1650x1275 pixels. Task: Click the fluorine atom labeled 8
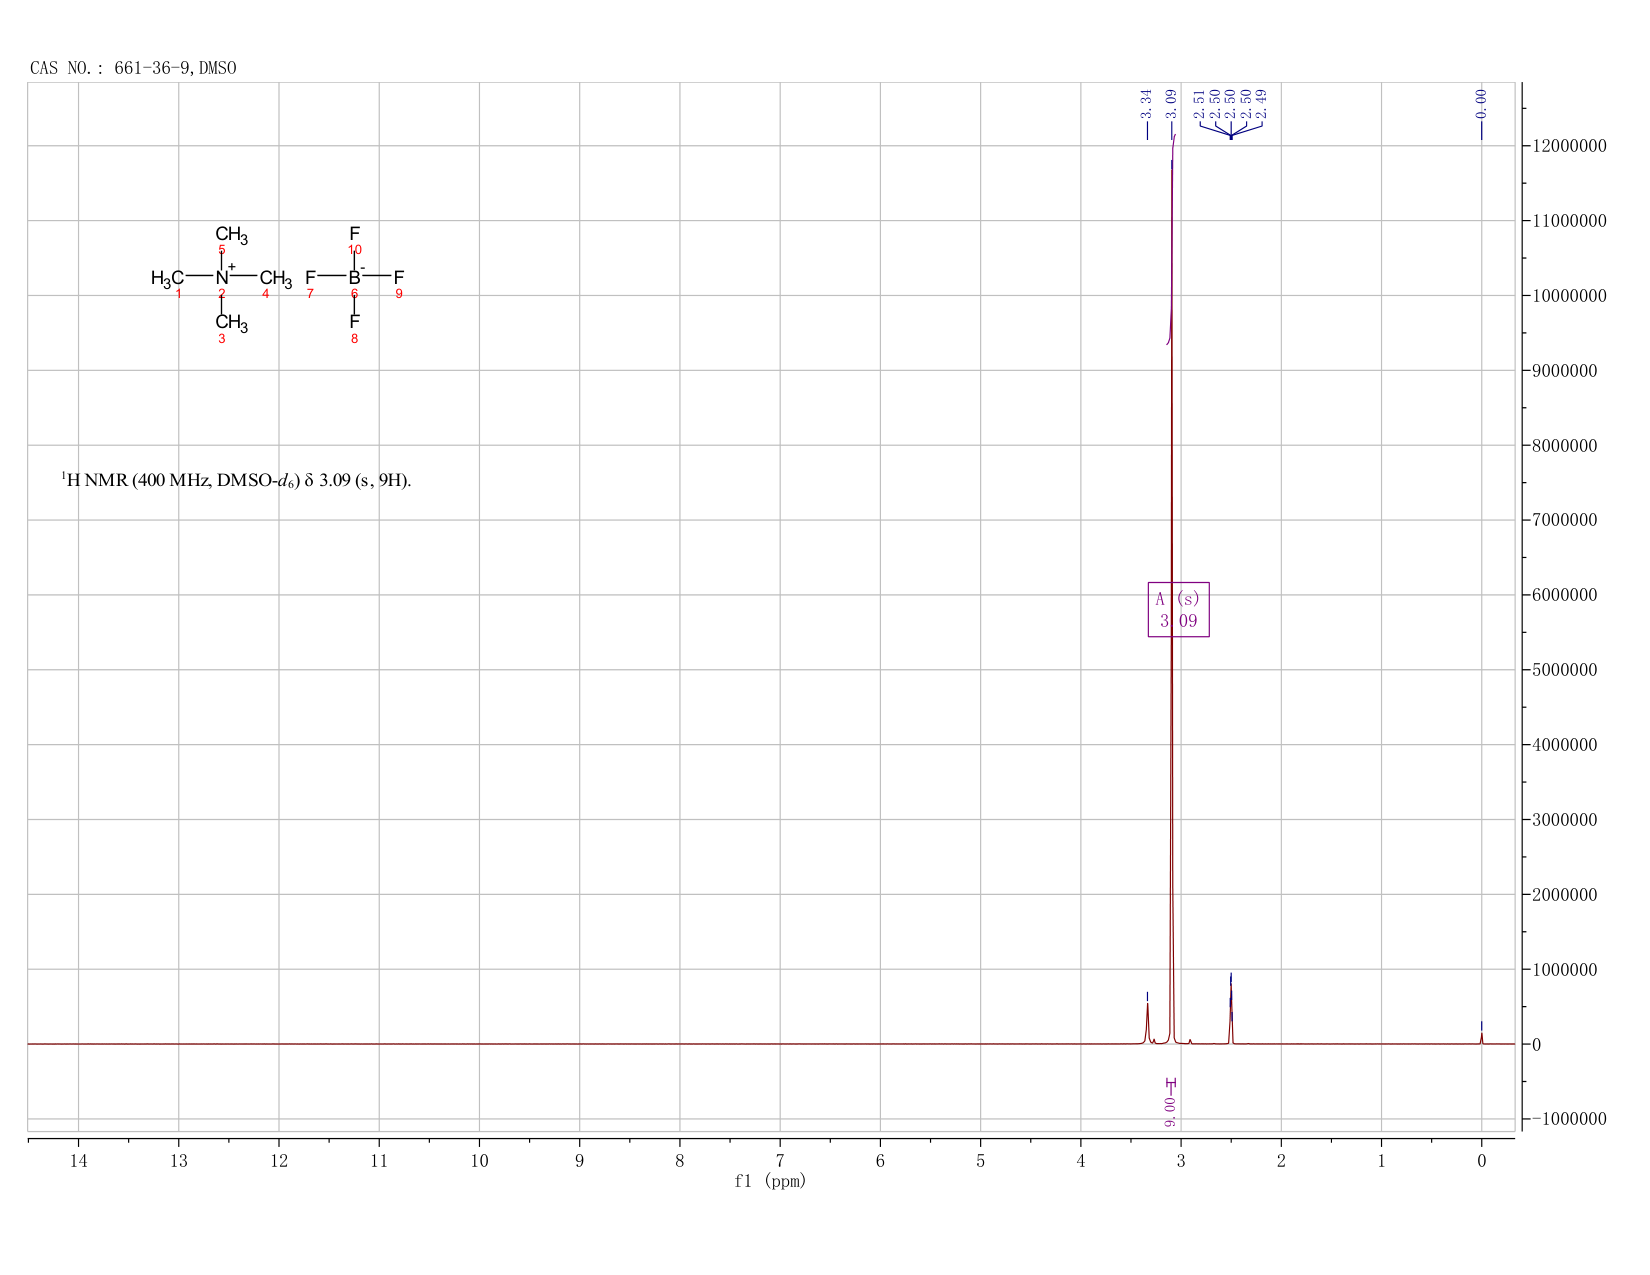(354, 322)
